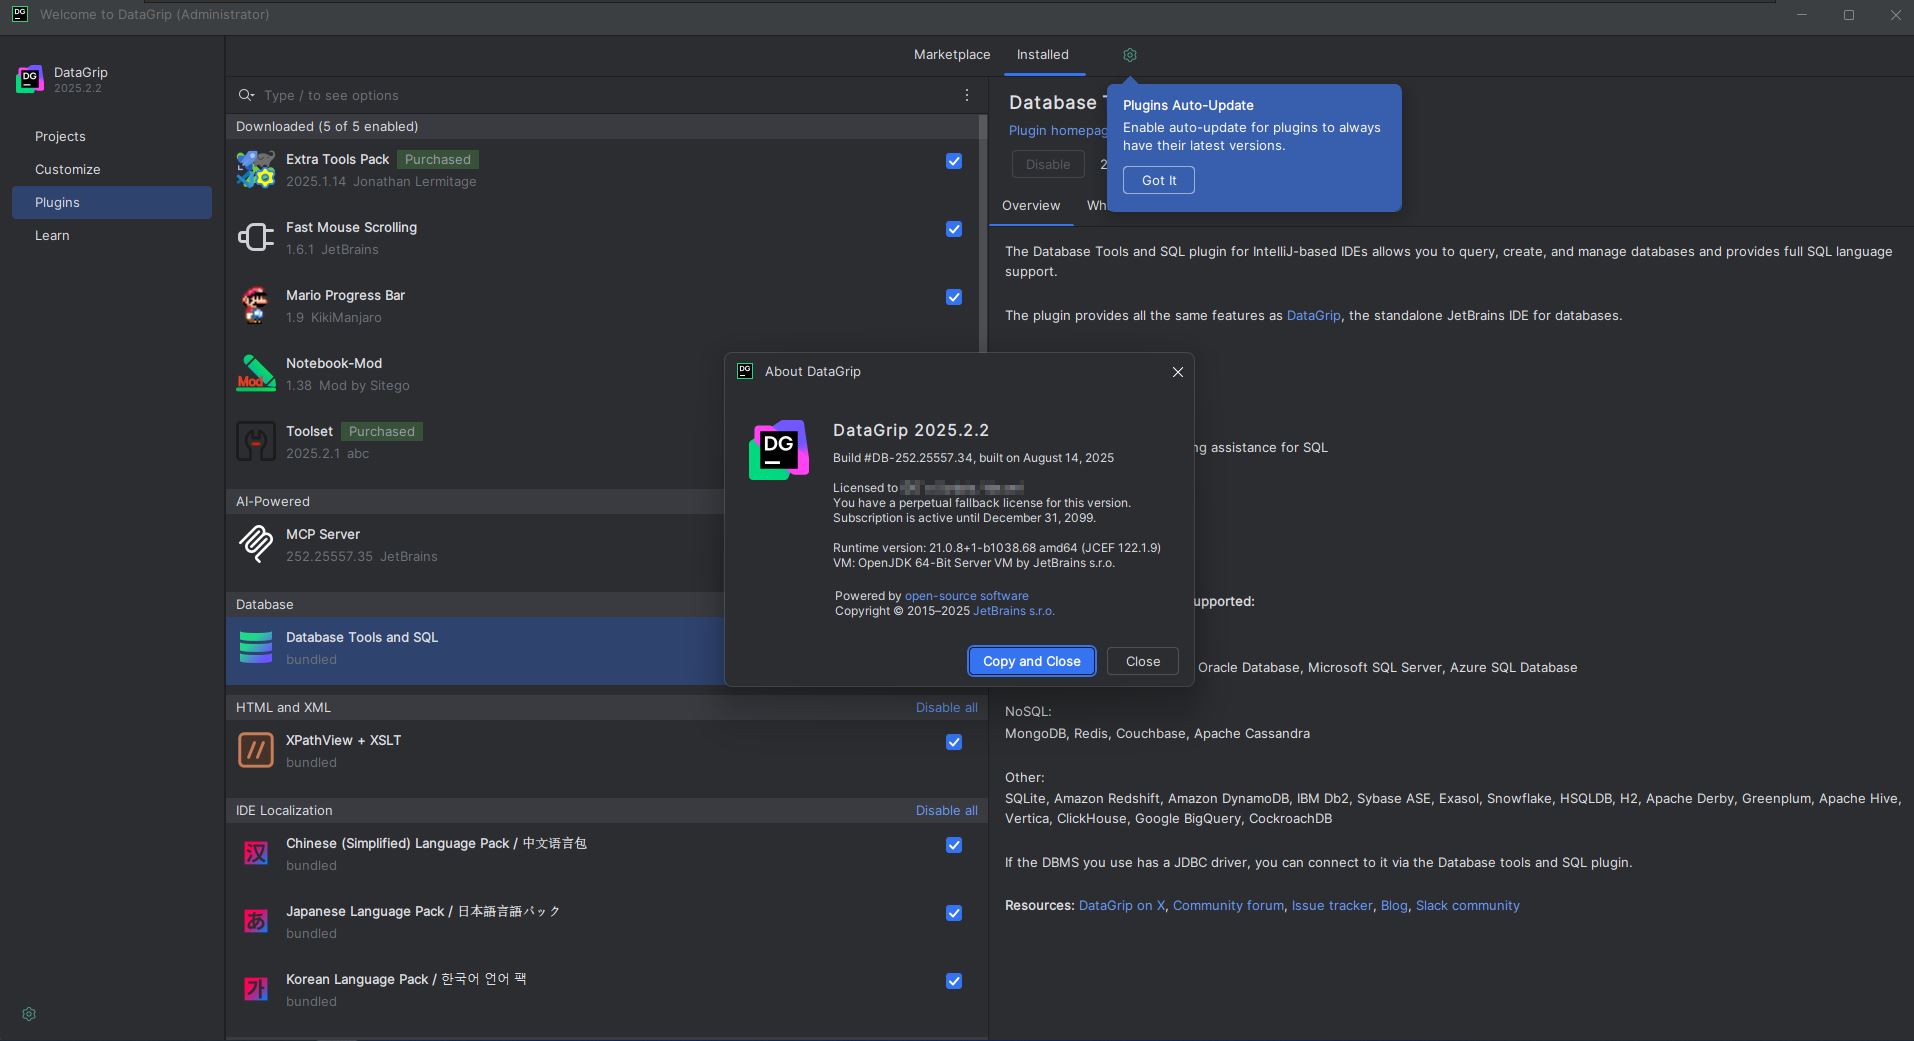Click Disable all for IDE Localization
Viewport: 1914px width, 1041px height.
[x=946, y=810]
